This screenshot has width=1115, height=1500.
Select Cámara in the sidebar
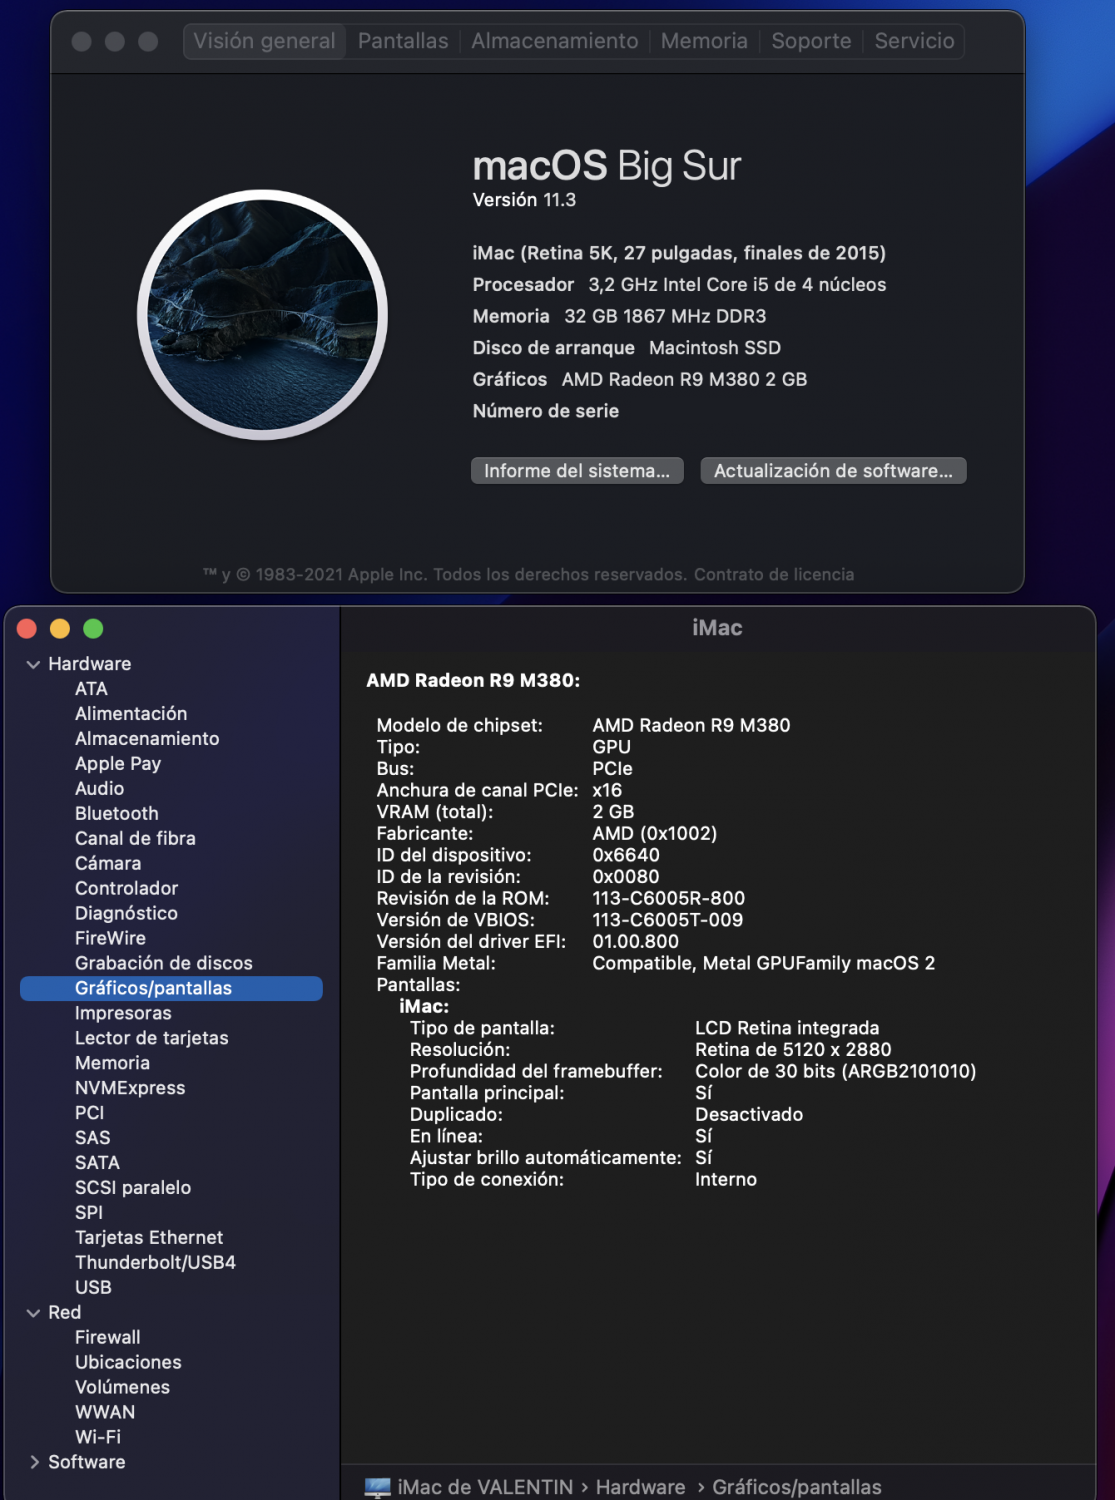point(108,864)
